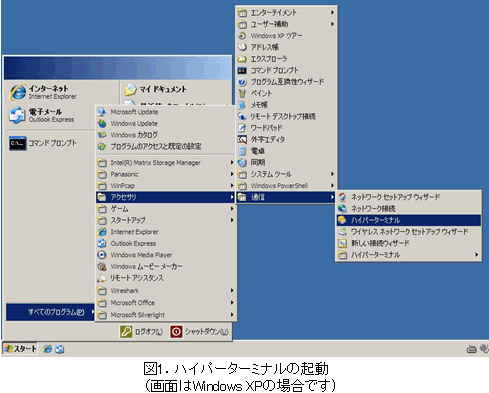Click the メモ帳 icon
The image size is (489, 393).
click(242, 105)
